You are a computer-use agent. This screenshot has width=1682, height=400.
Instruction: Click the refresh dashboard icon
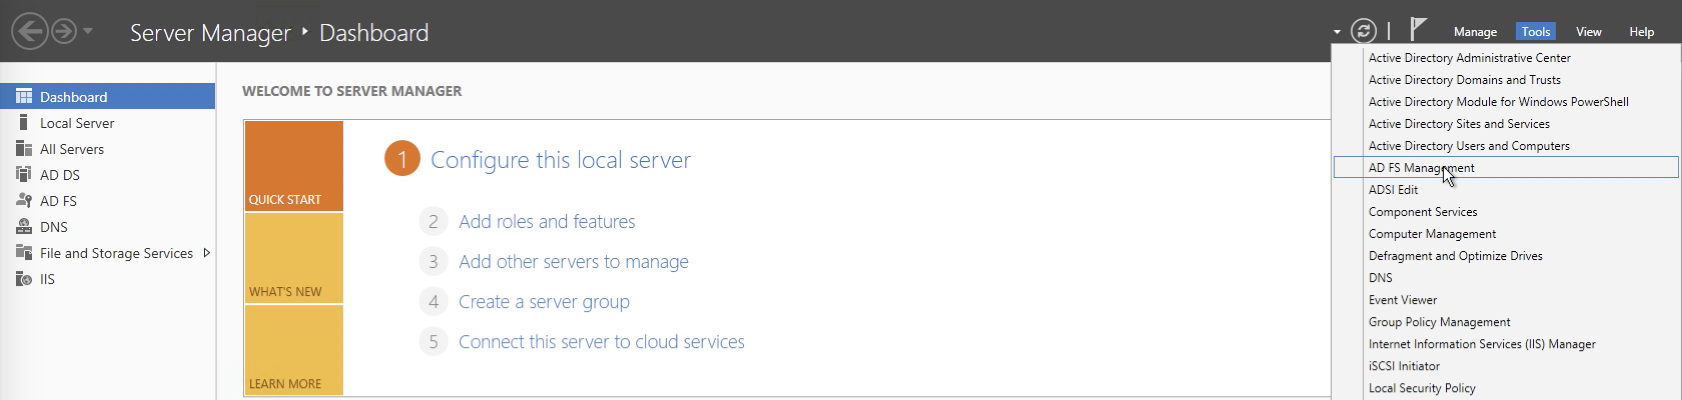(x=1363, y=32)
